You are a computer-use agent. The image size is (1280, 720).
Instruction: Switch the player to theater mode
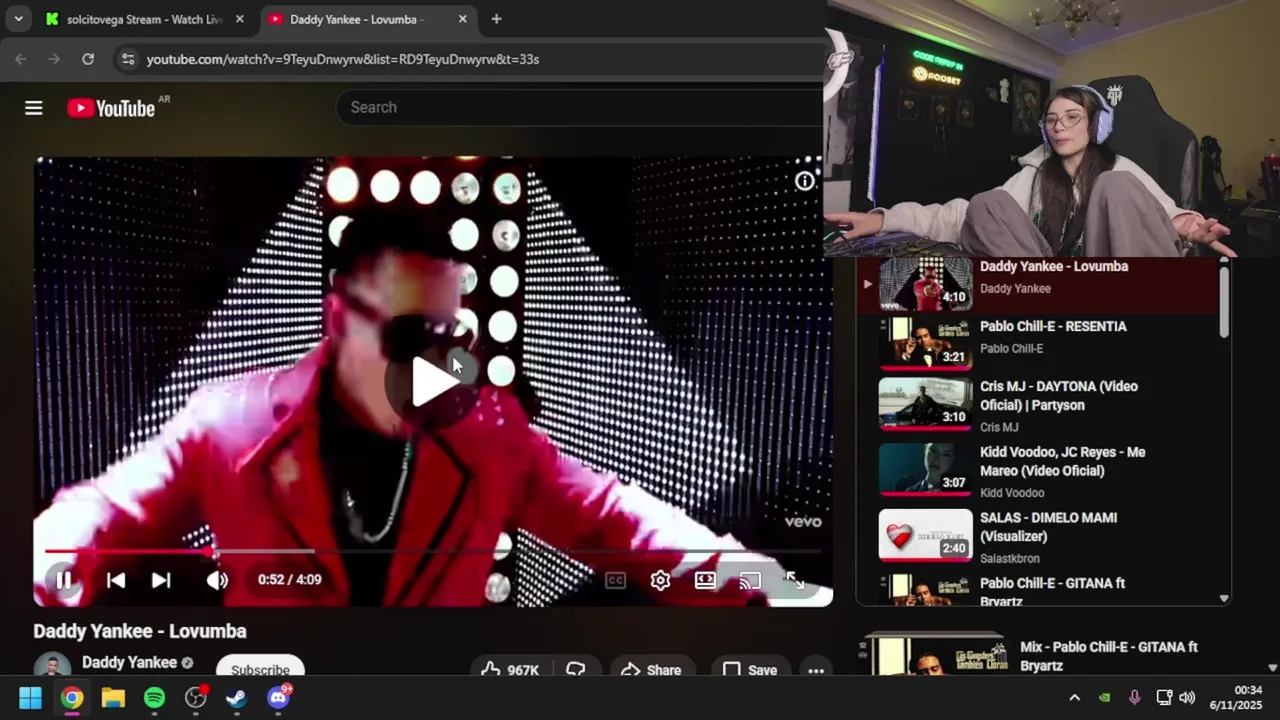coord(705,580)
